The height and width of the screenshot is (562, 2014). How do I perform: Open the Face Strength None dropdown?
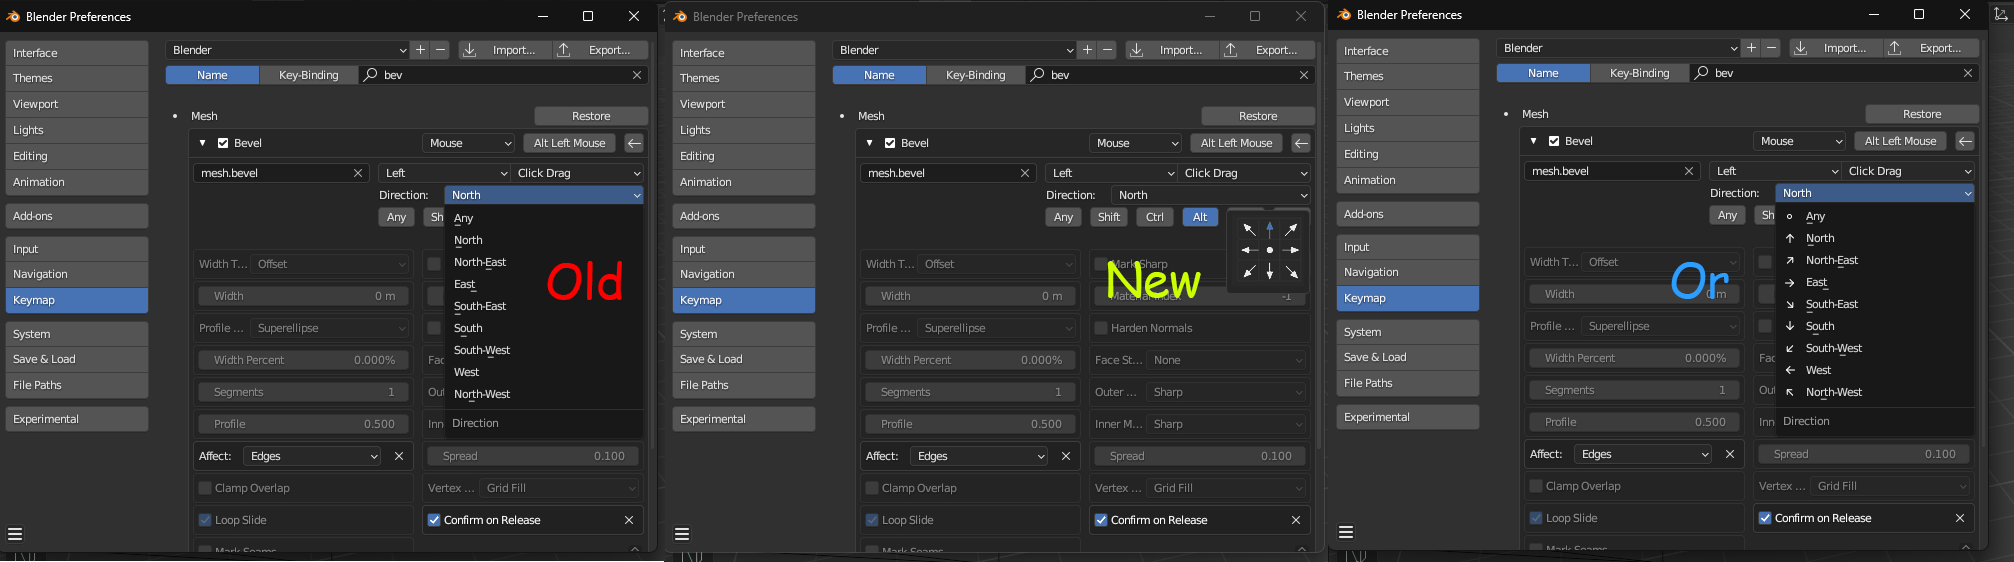[x=1227, y=360]
